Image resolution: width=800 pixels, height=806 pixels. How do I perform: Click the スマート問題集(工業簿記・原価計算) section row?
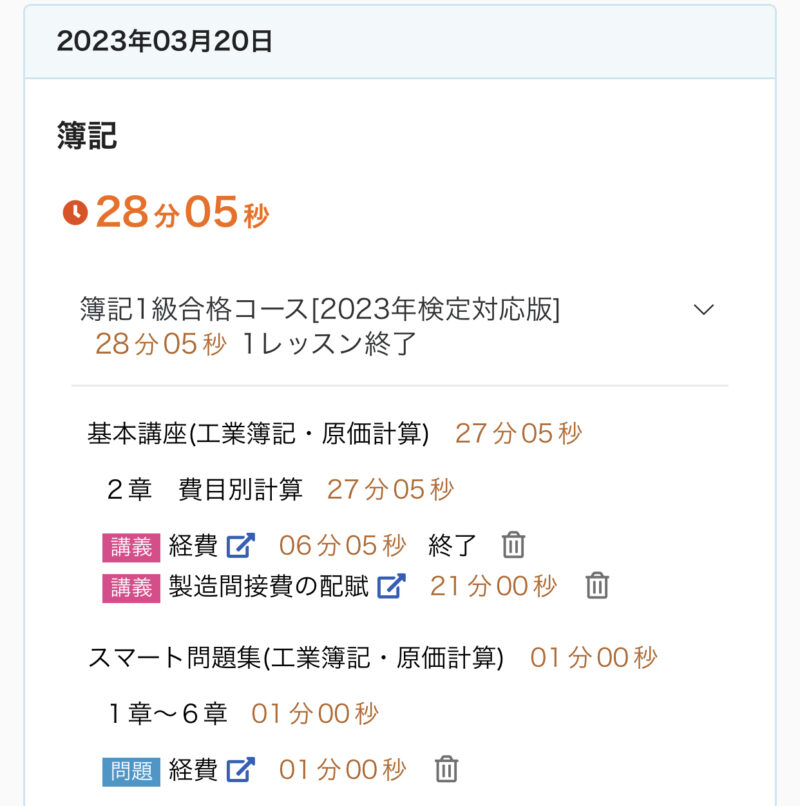tap(296, 658)
